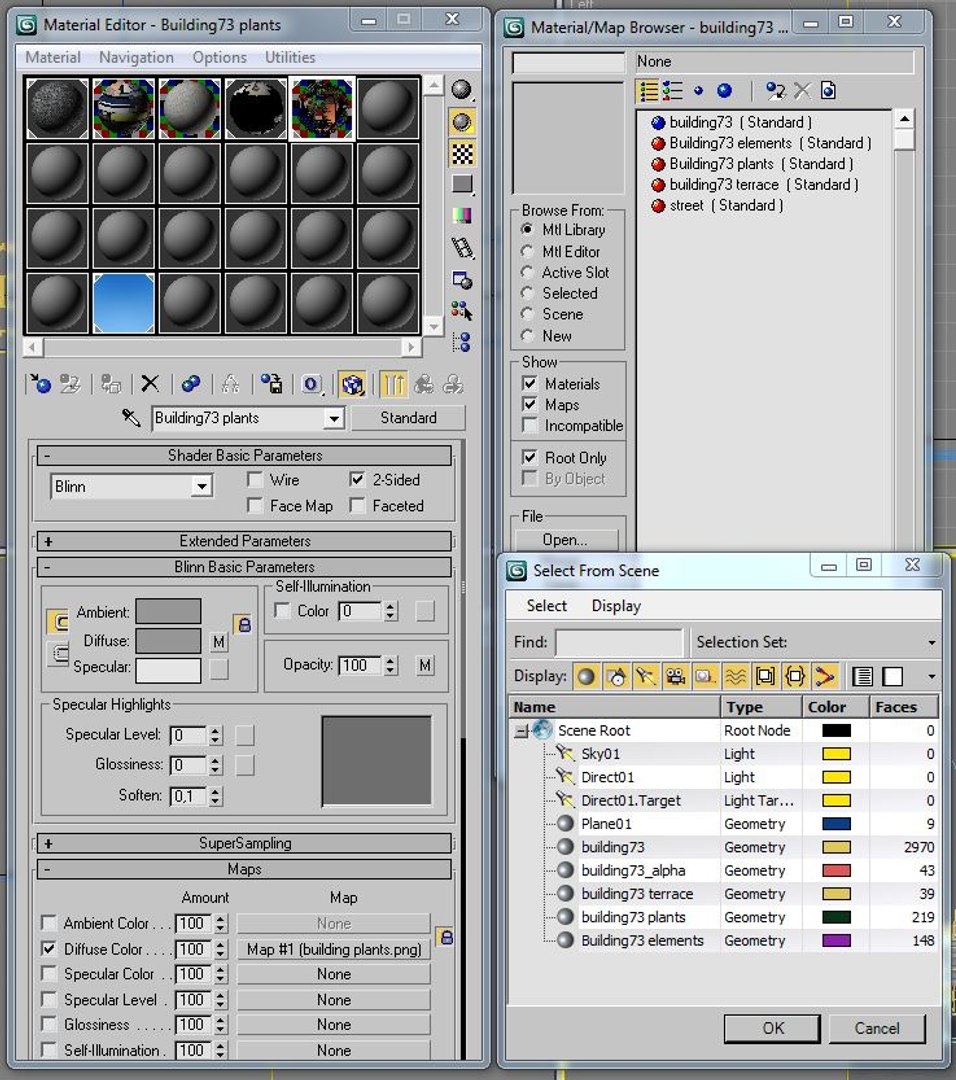
Task: Toggle Display Cameras icon in Select From Scene
Action: pyautogui.click(x=675, y=676)
